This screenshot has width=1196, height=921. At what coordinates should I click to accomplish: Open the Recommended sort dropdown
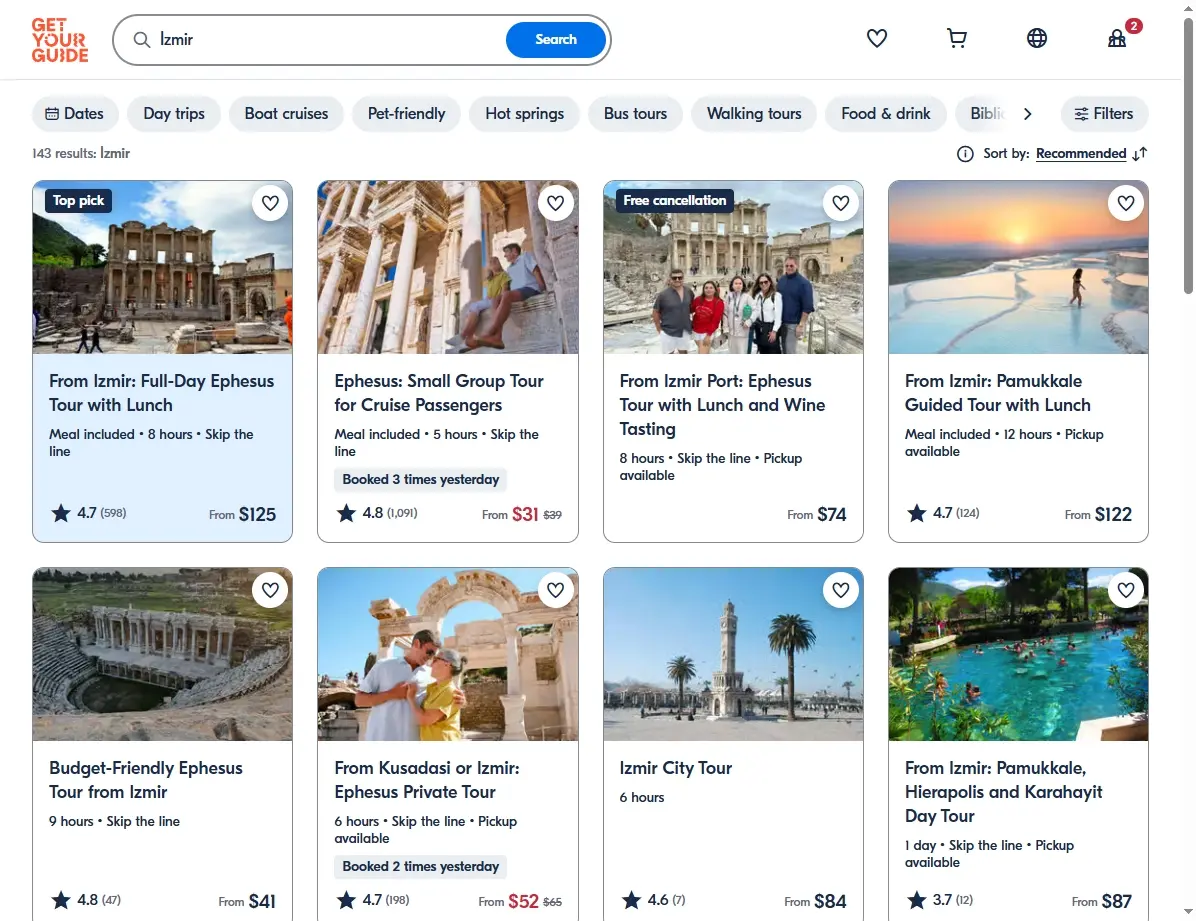pyautogui.click(x=1081, y=153)
